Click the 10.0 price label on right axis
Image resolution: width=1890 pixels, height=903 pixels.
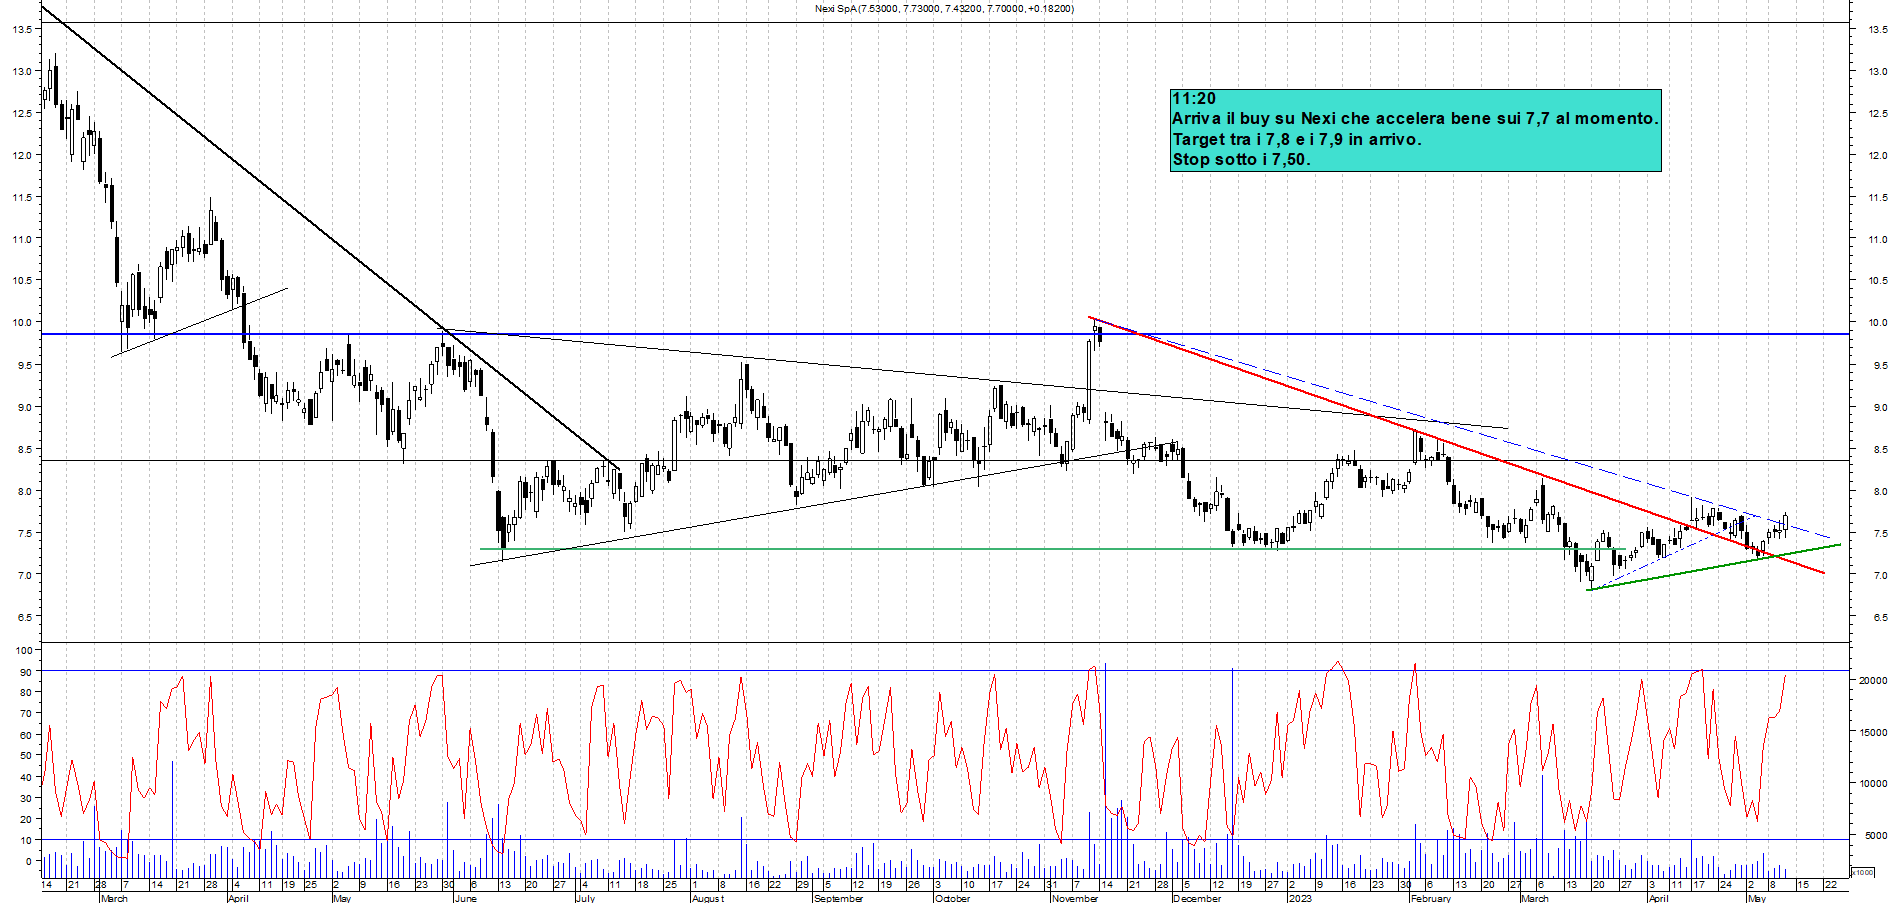(x=1877, y=323)
